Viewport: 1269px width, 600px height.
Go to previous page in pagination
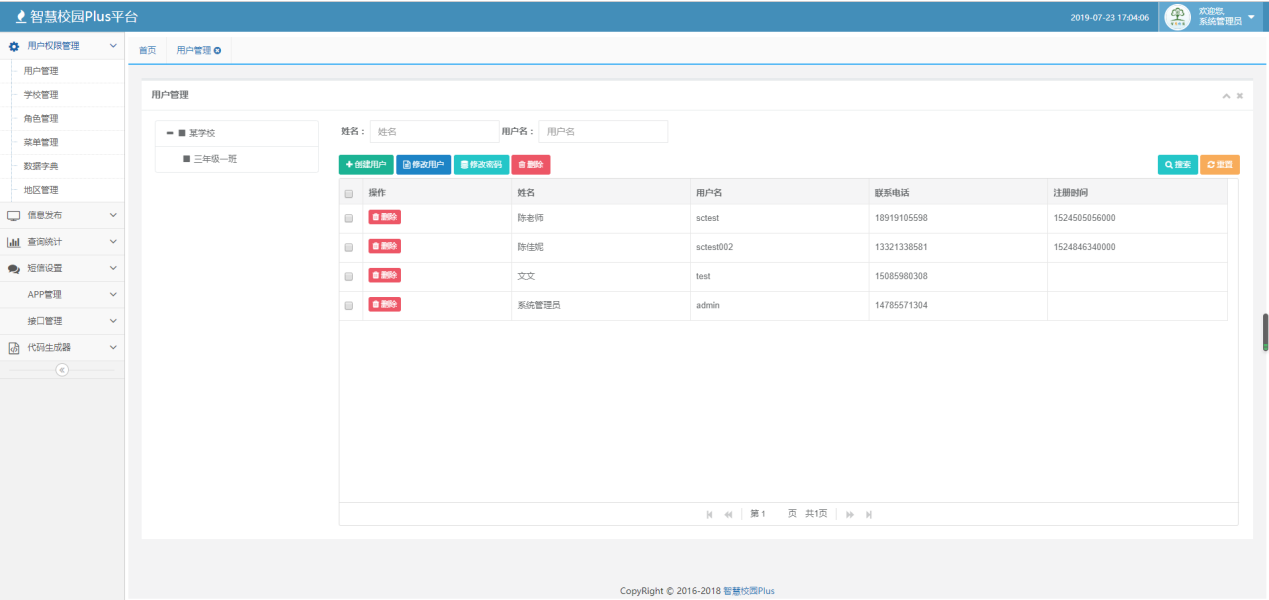(x=728, y=514)
